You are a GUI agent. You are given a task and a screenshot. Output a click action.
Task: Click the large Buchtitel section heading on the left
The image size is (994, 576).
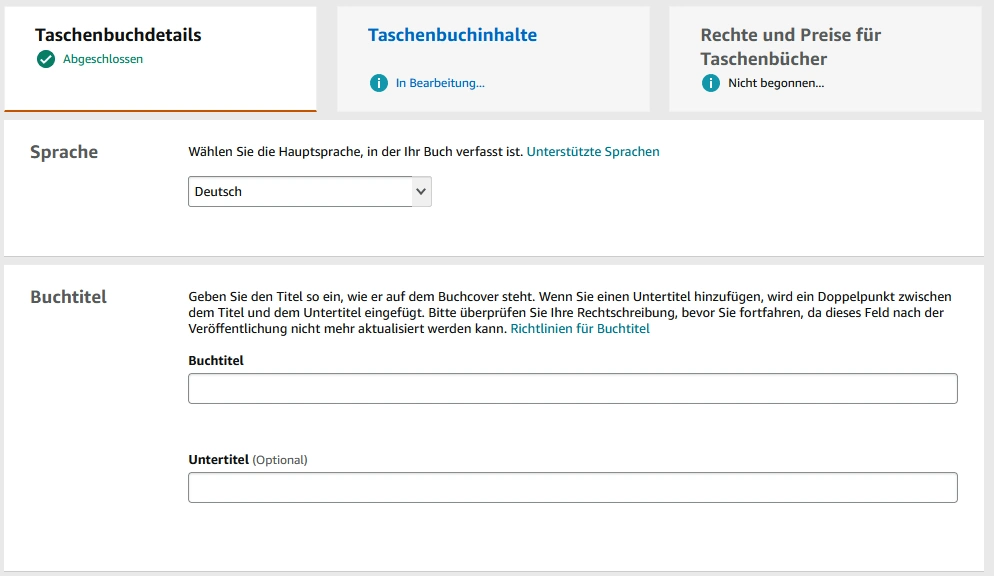68,297
